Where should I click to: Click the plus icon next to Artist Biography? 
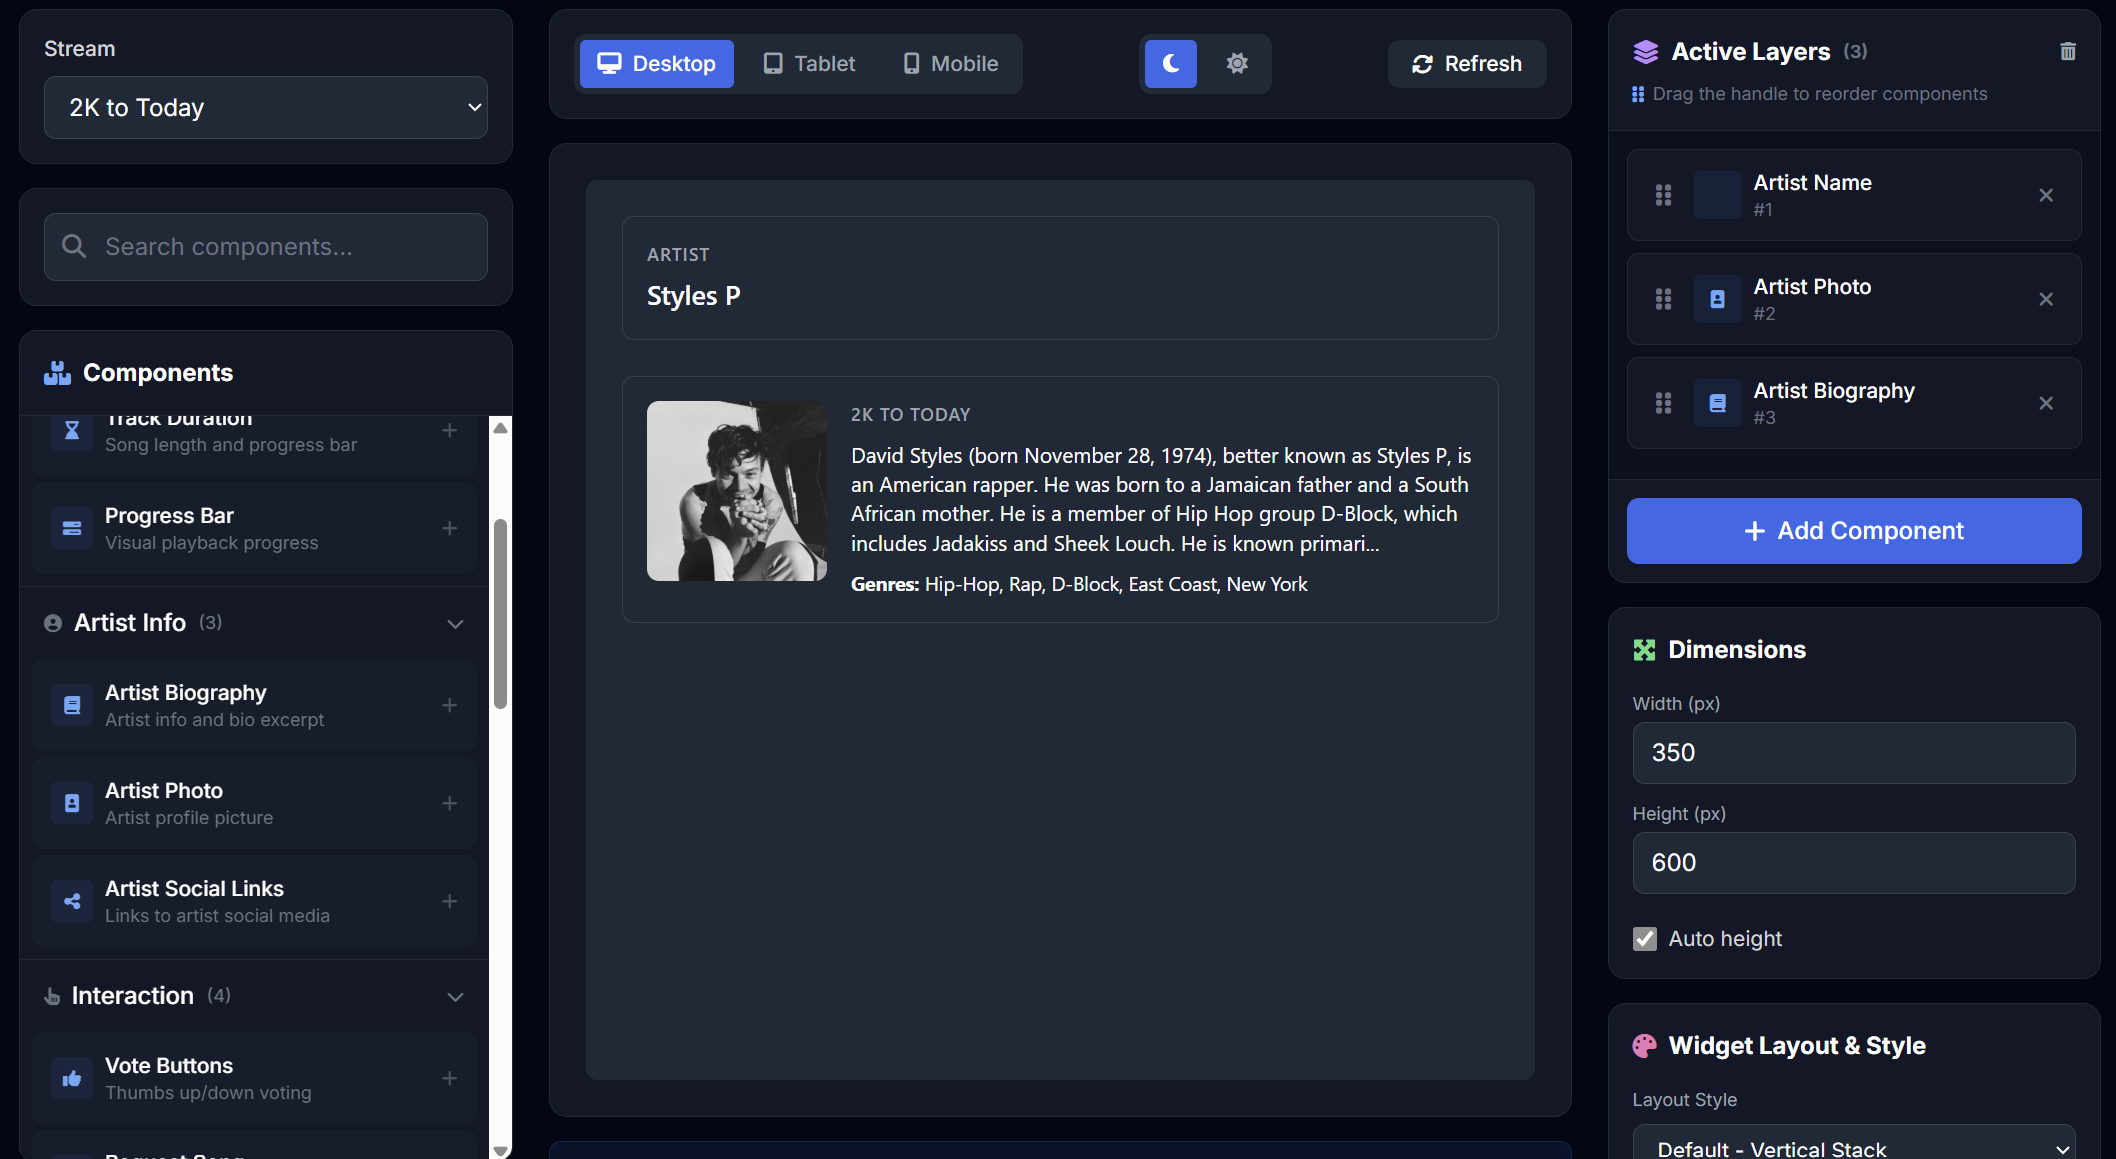[449, 704]
